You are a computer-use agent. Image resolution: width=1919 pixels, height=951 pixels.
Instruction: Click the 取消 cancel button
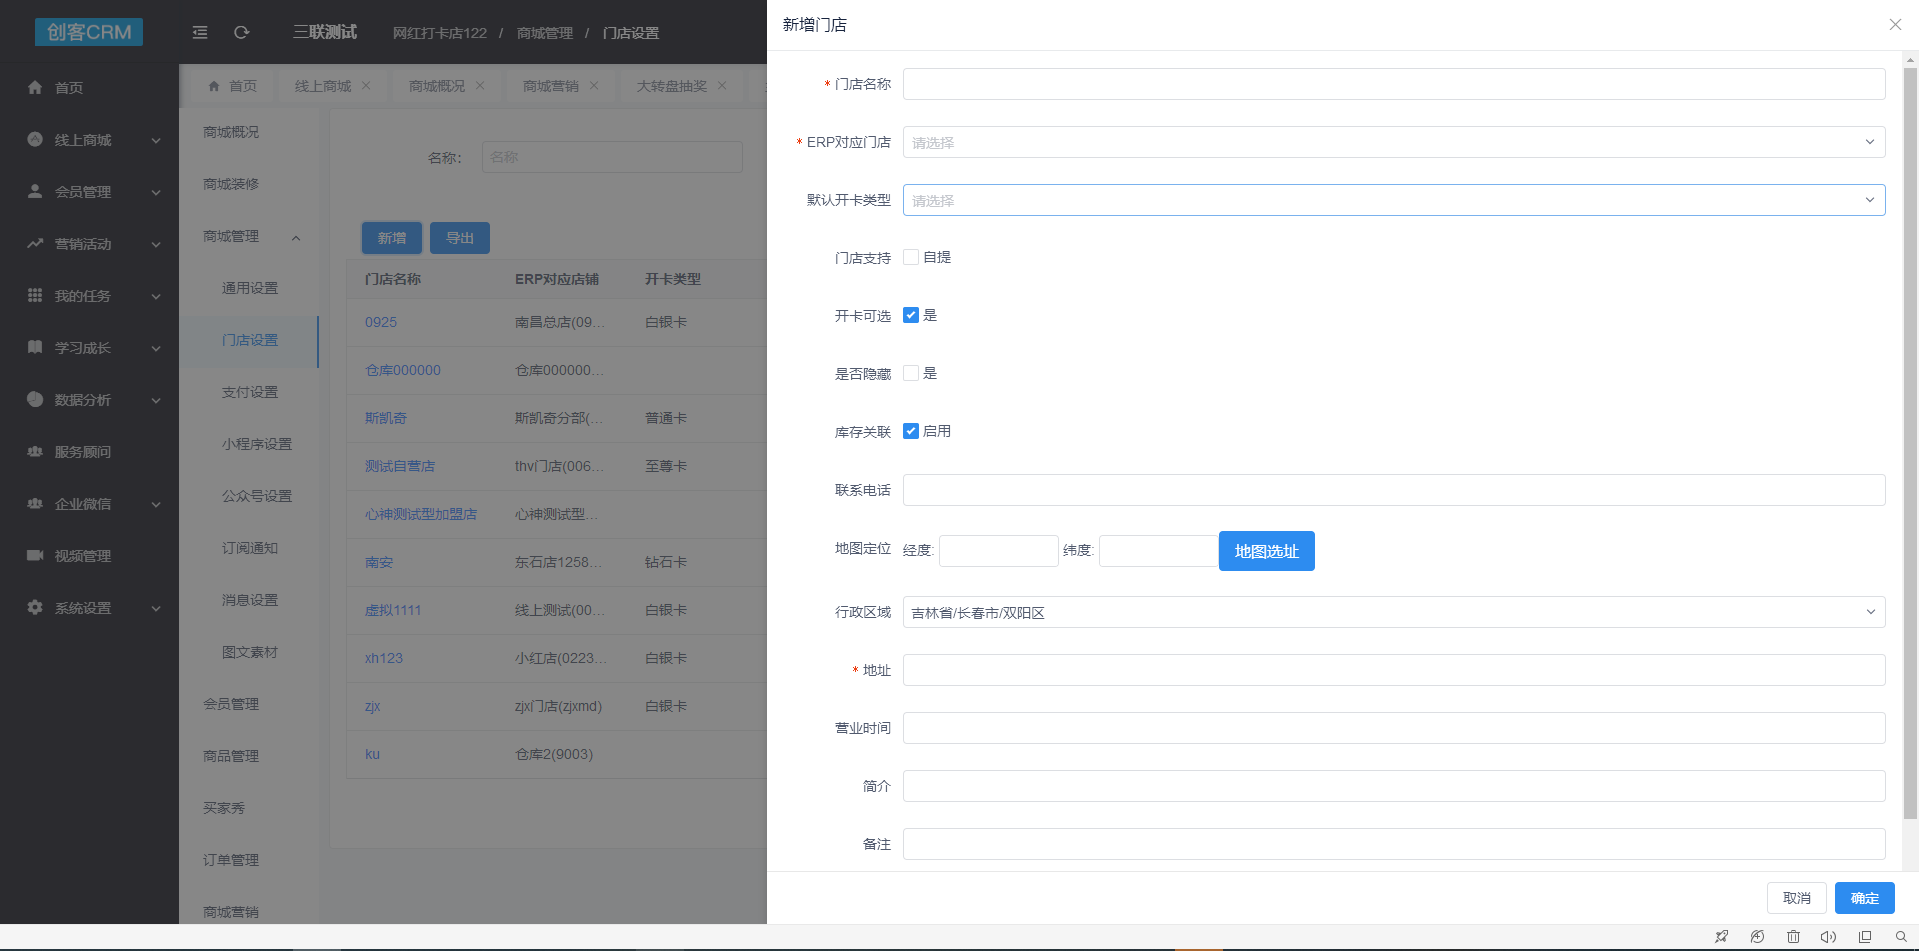(1797, 898)
